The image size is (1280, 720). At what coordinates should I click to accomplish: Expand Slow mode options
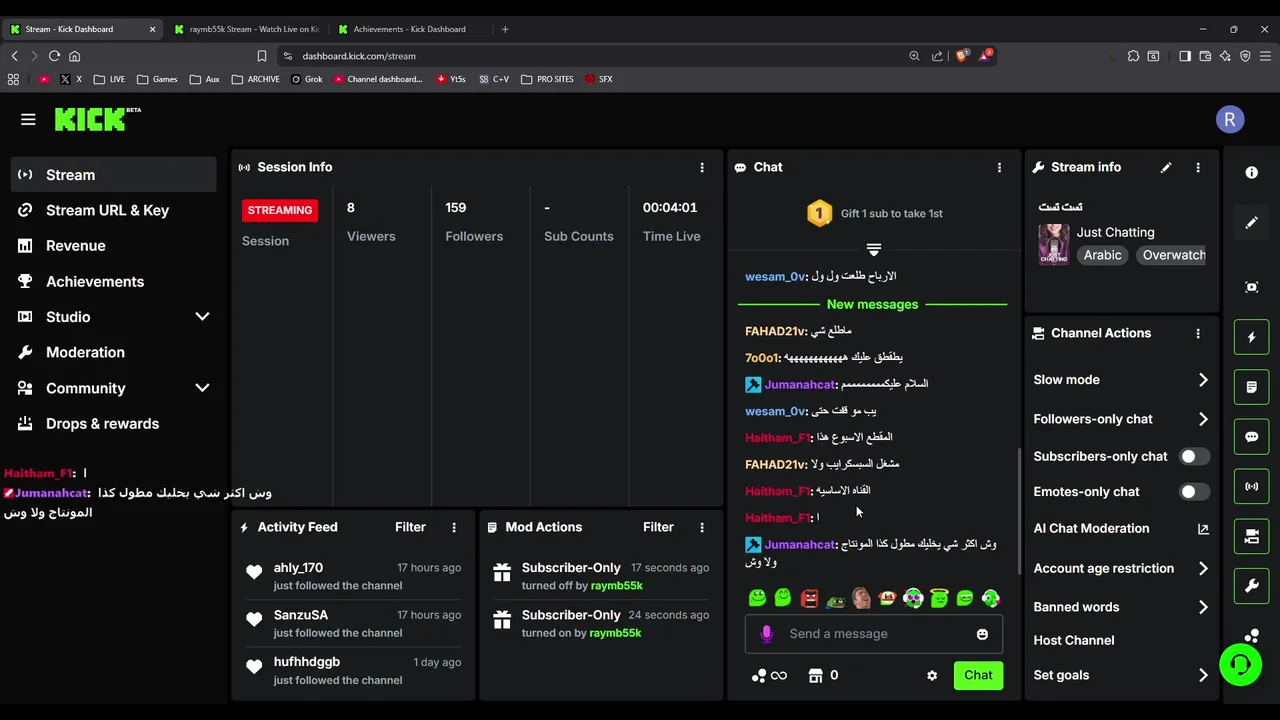click(x=1203, y=380)
